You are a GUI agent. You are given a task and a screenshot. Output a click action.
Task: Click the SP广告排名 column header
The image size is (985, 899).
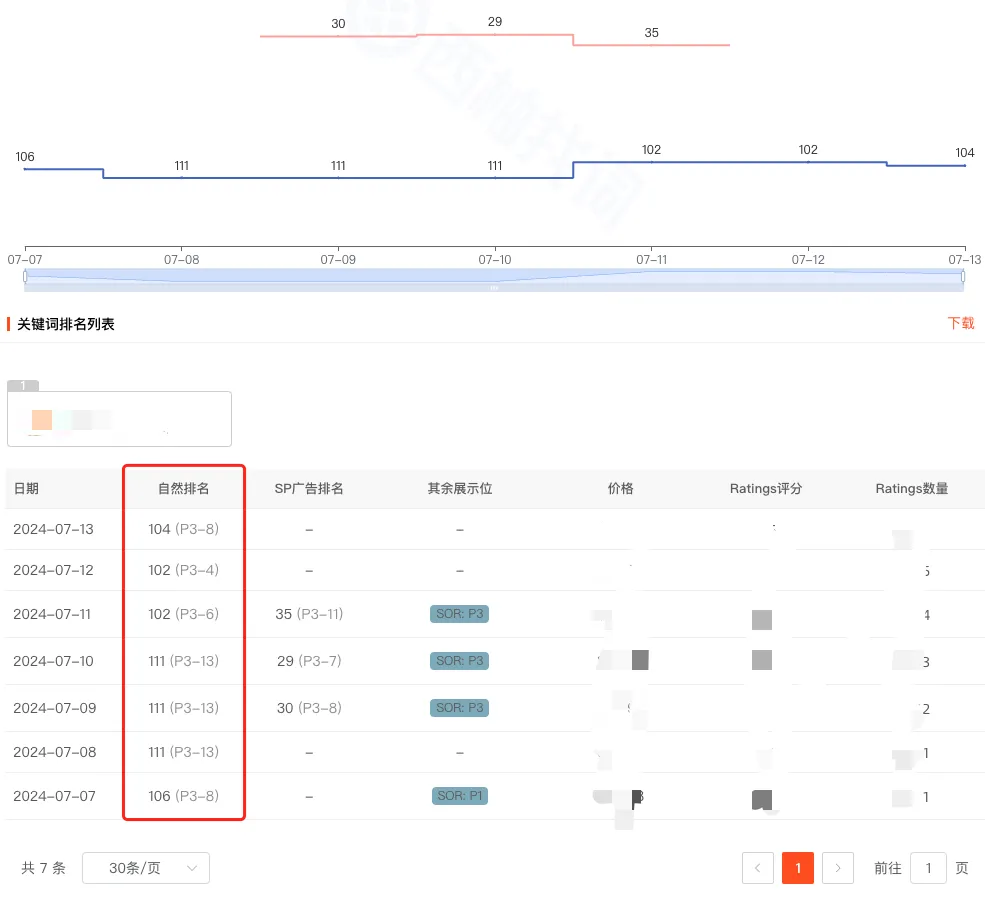pyautogui.click(x=309, y=489)
